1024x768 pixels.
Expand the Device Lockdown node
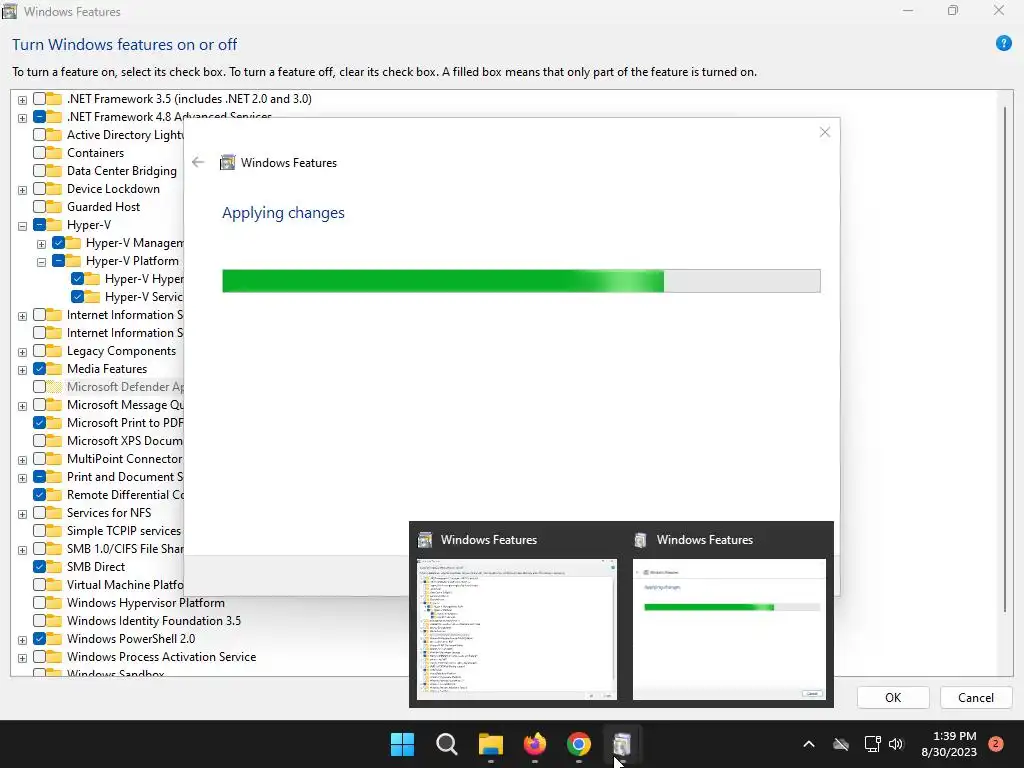click(22, 190)
